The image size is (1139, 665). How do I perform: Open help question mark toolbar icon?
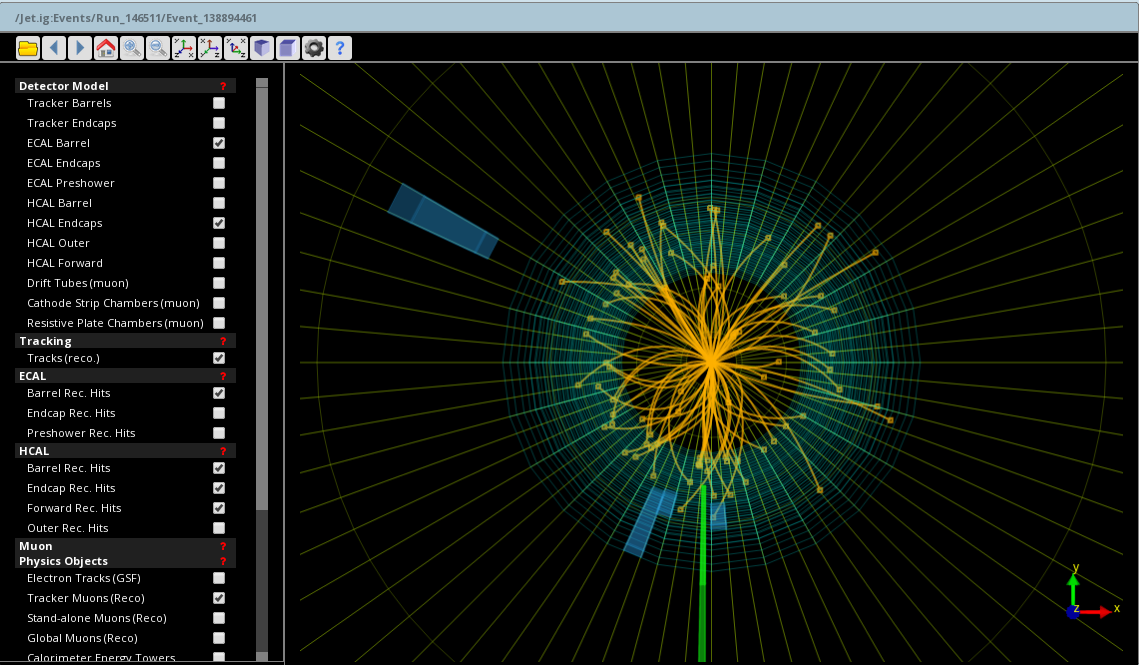tap(340, 48)
